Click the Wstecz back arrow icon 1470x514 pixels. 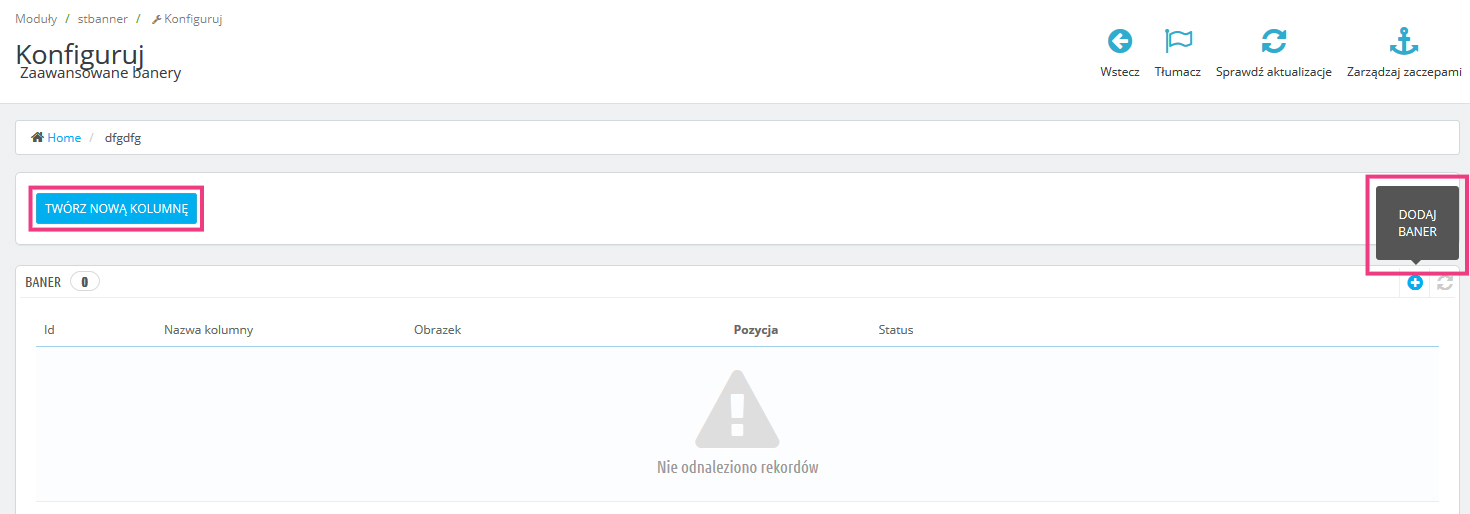[1119, 41]
